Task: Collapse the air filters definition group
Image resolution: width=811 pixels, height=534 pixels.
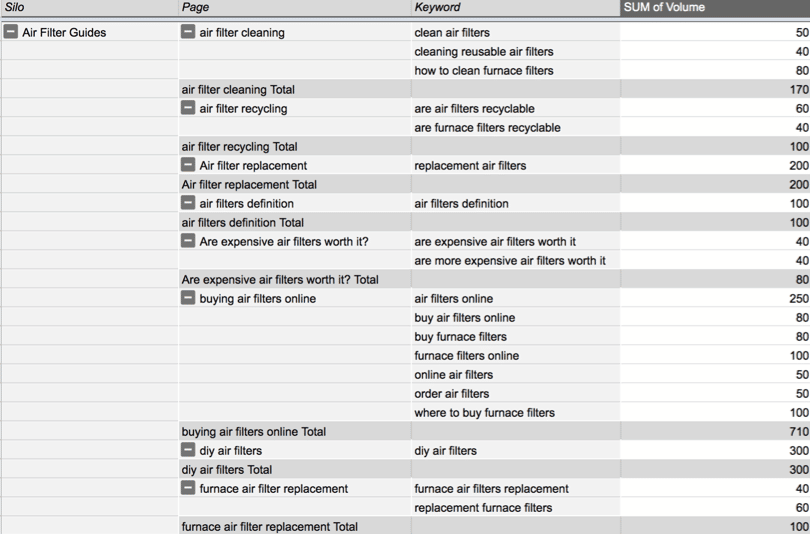Action: pos(188,203)
